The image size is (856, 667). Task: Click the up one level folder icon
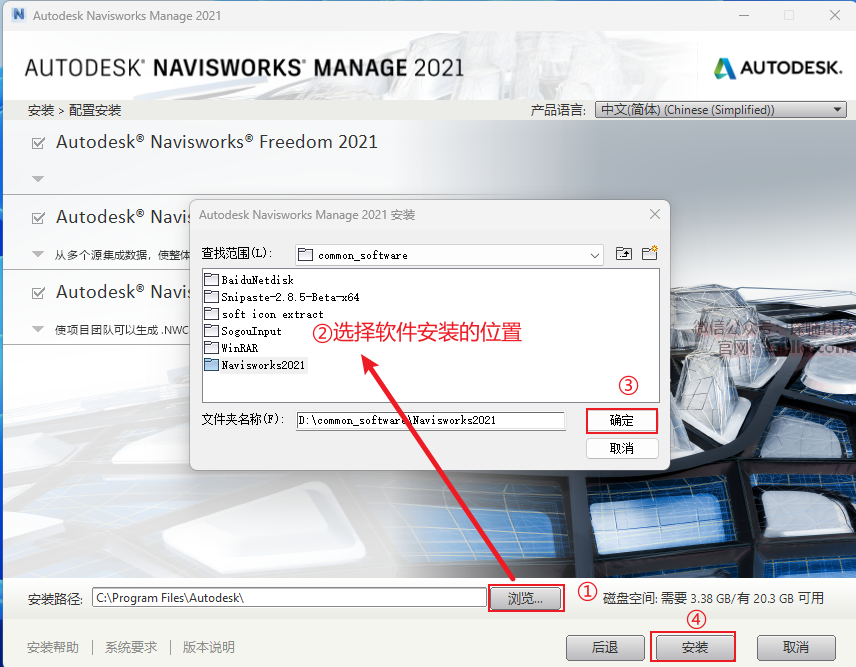(x=623, y=254)
